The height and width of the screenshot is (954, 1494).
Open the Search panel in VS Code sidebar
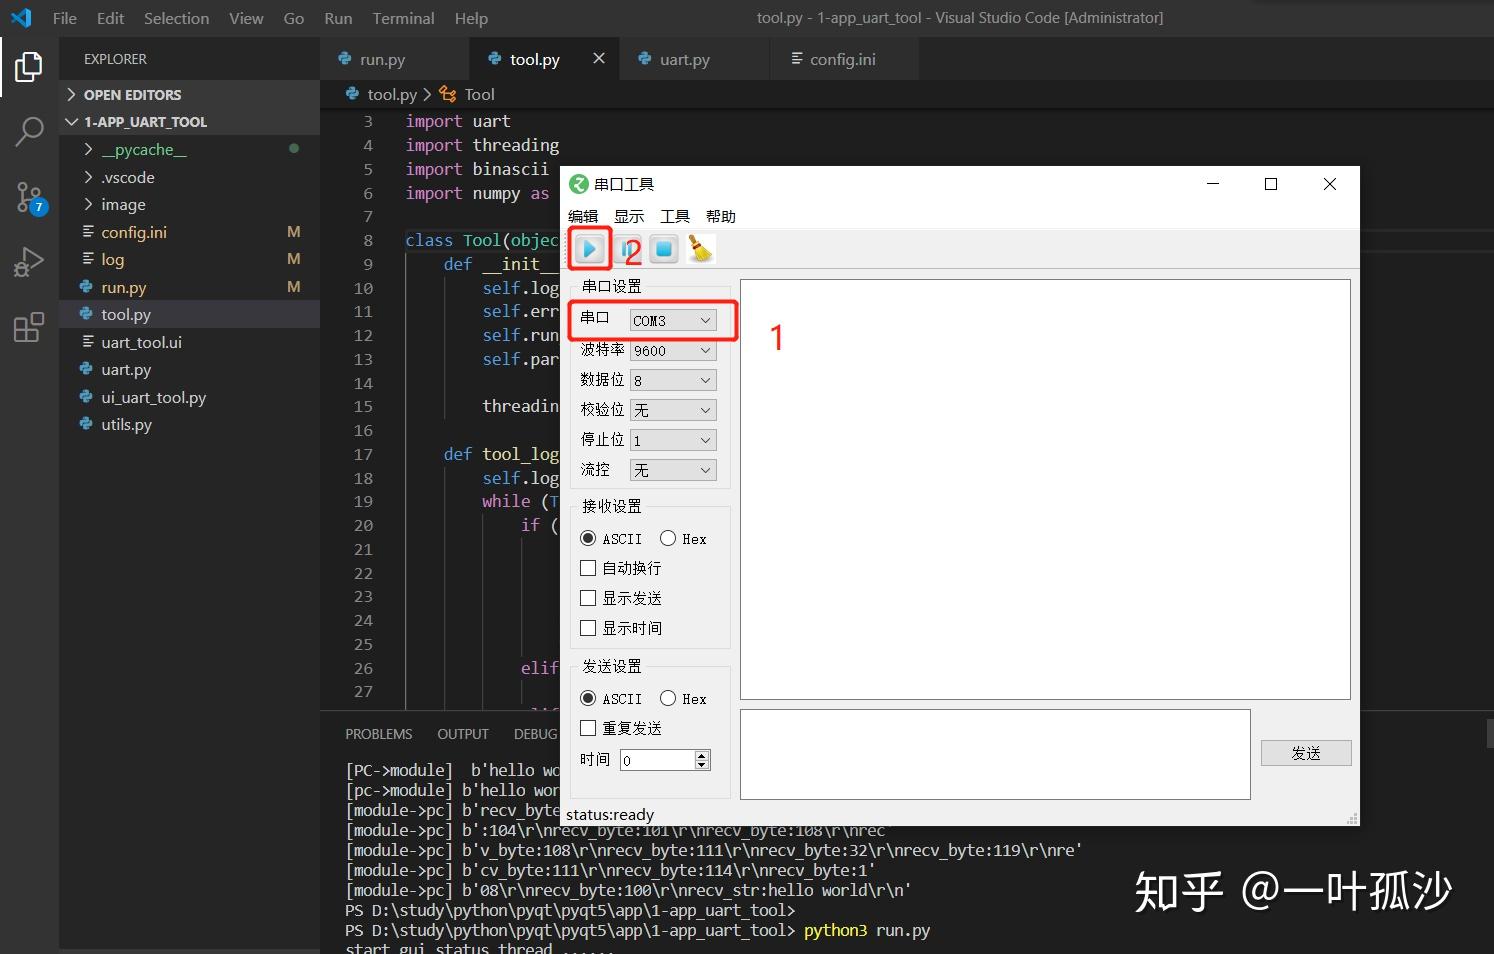[29, 131]
